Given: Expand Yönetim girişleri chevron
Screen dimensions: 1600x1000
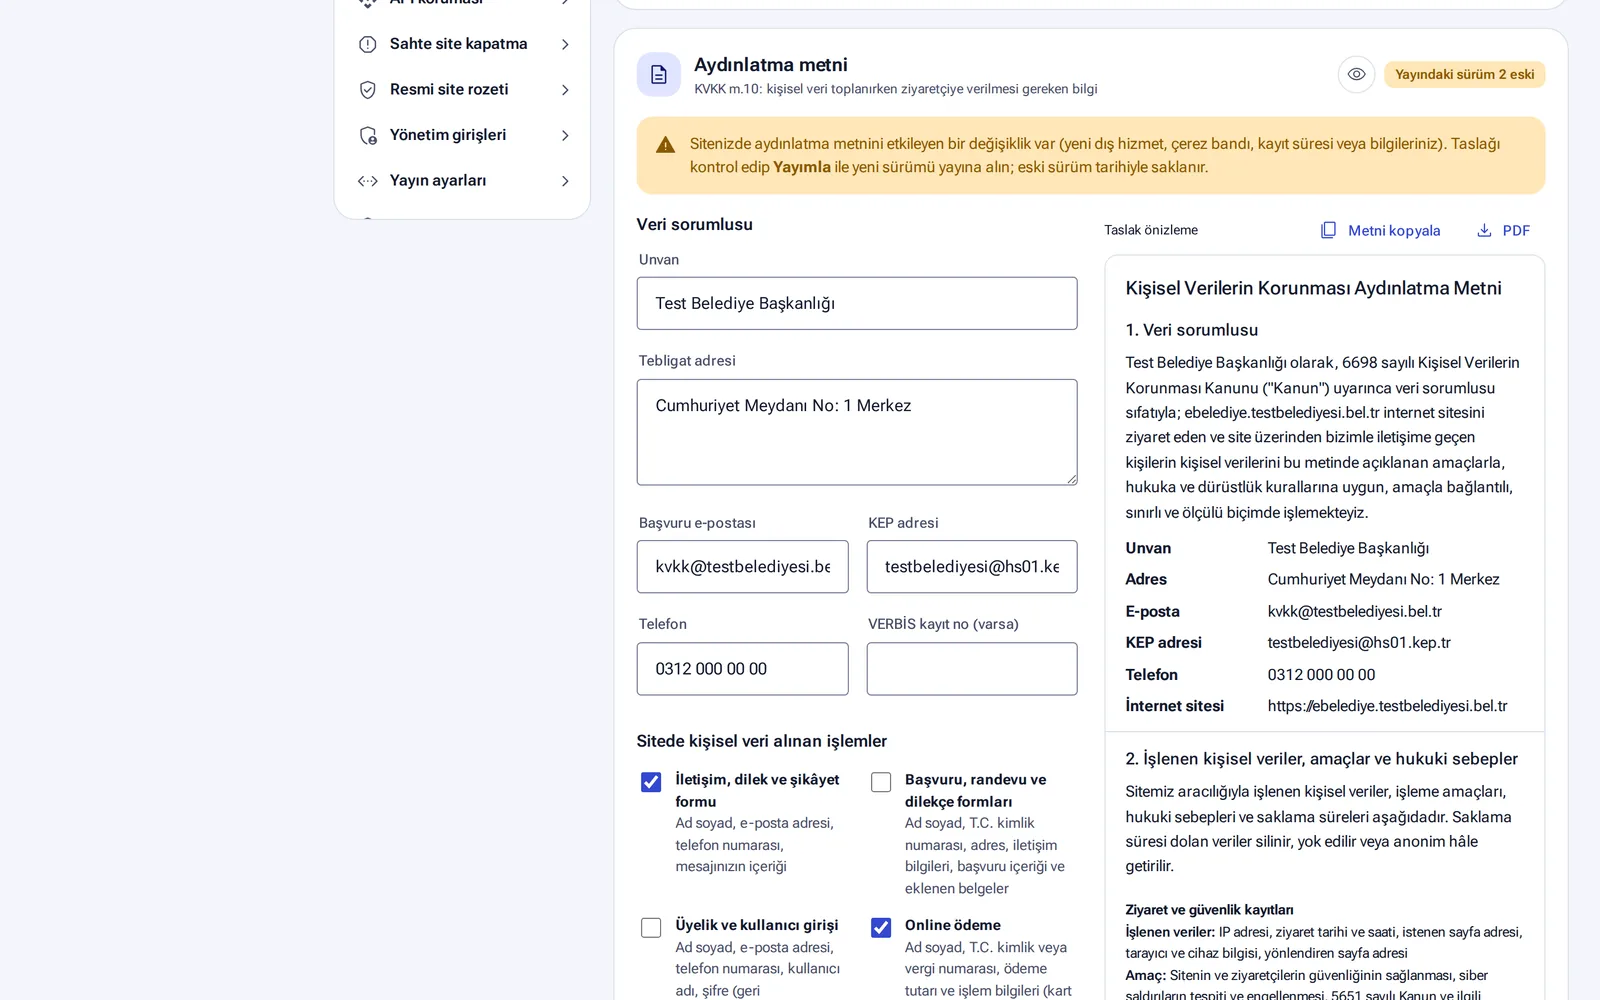Looking at the screenshot, I should point(565,135).
